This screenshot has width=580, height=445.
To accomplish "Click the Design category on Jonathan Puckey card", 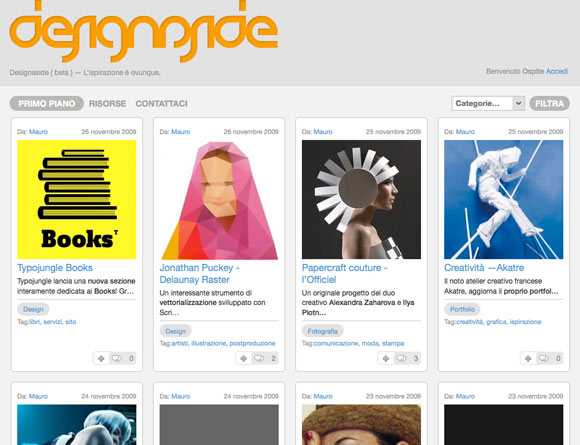I will [x=176, y=331].
